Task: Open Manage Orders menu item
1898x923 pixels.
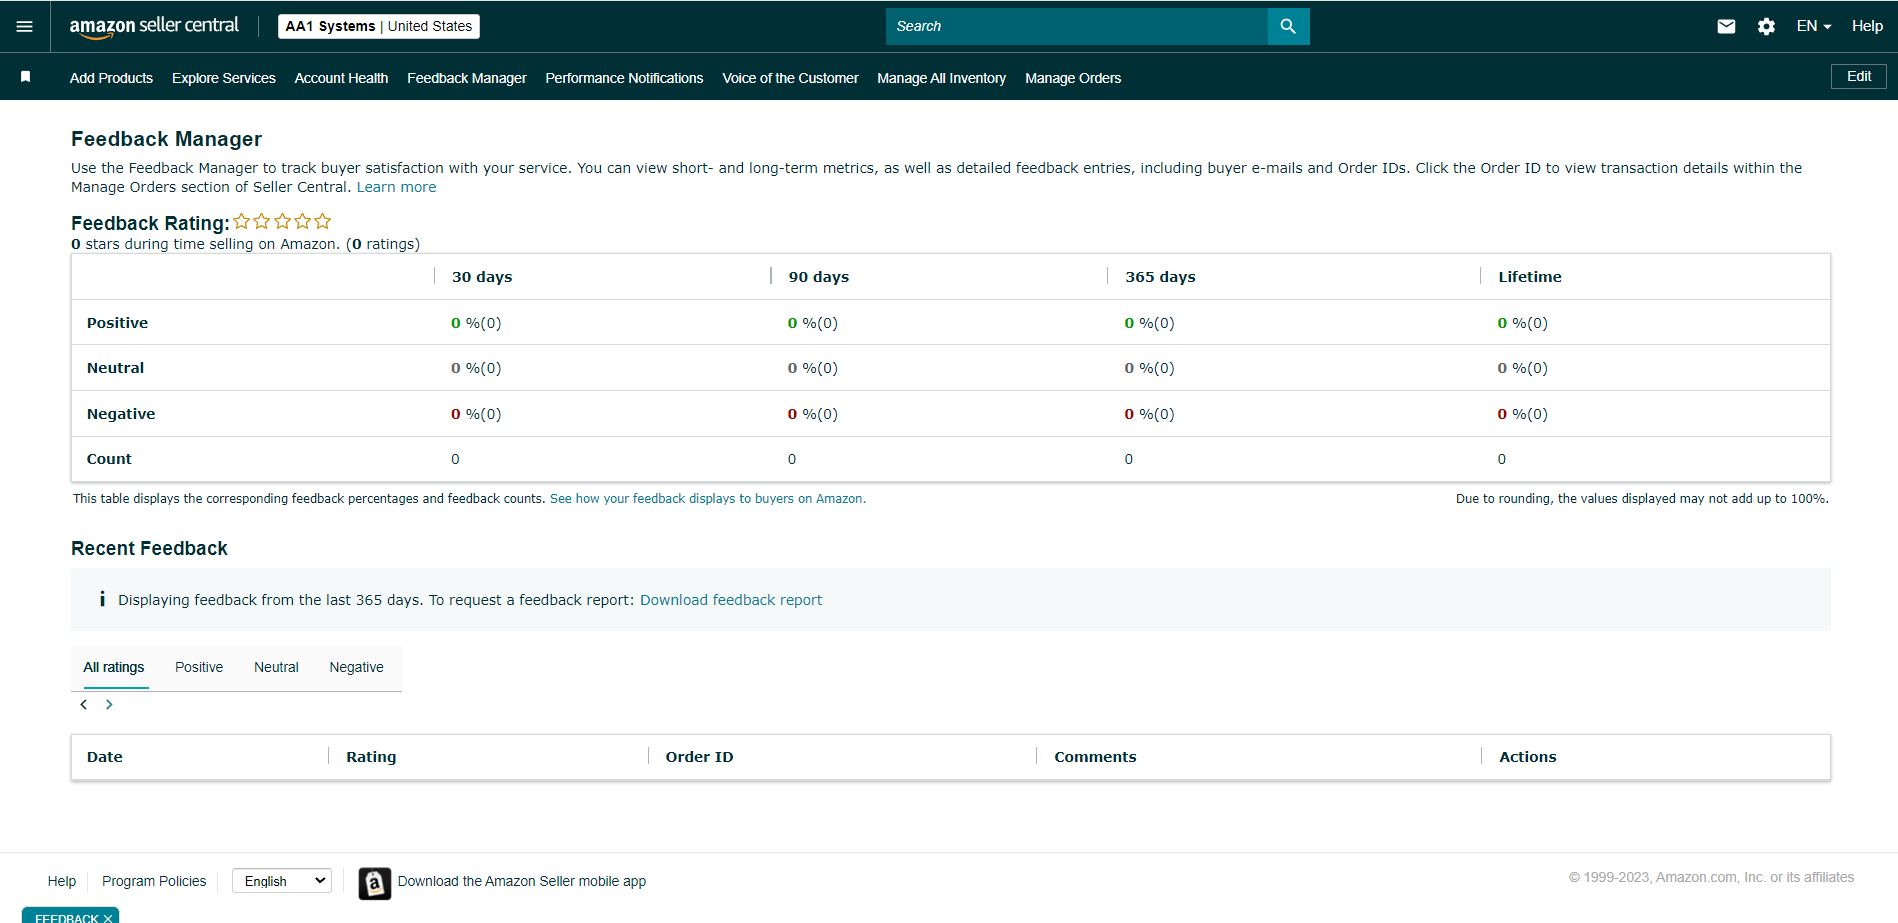Action: pos(1073,78)
